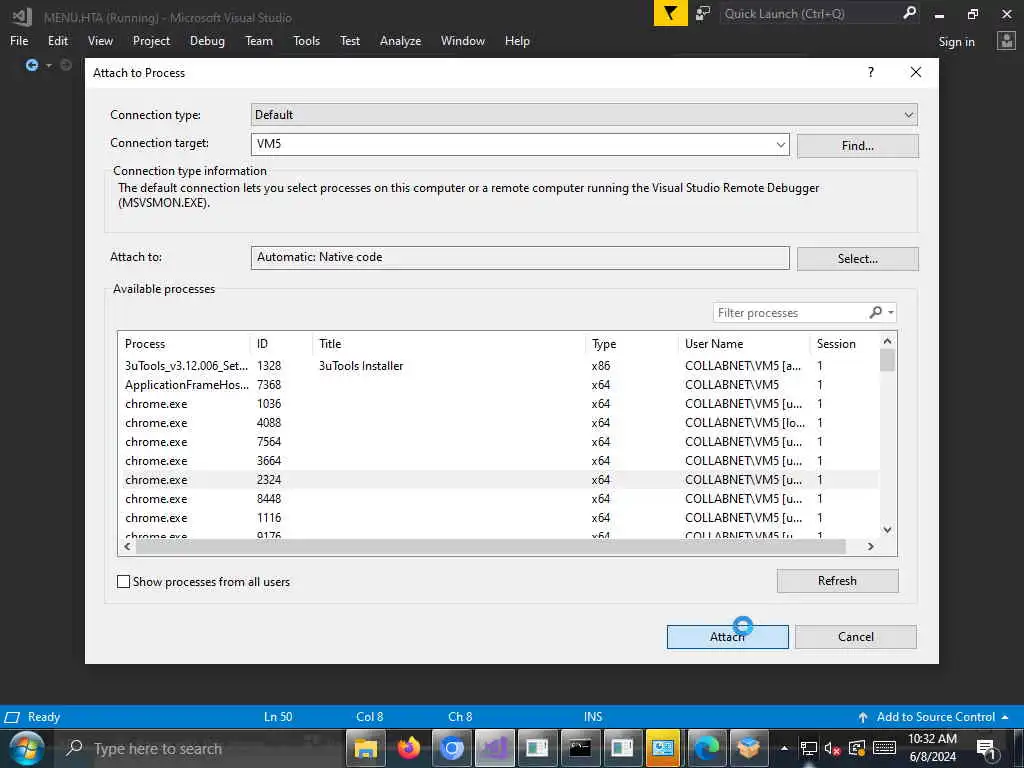Open the command prompt taskbar icon
Viewport: 1024px width, 768px height.
click(580, 748)
